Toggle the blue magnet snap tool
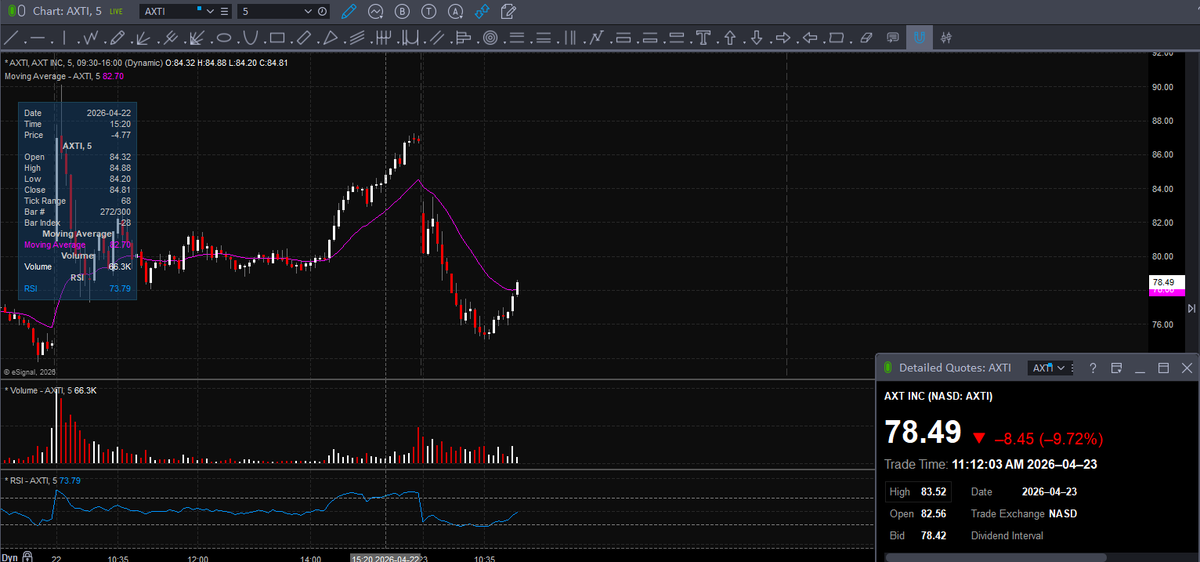1200x562 pixels. click(x=919, y=38)
